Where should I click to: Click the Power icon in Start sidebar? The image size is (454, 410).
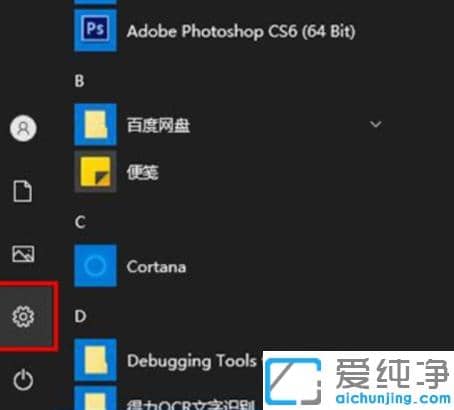[23, 380]
